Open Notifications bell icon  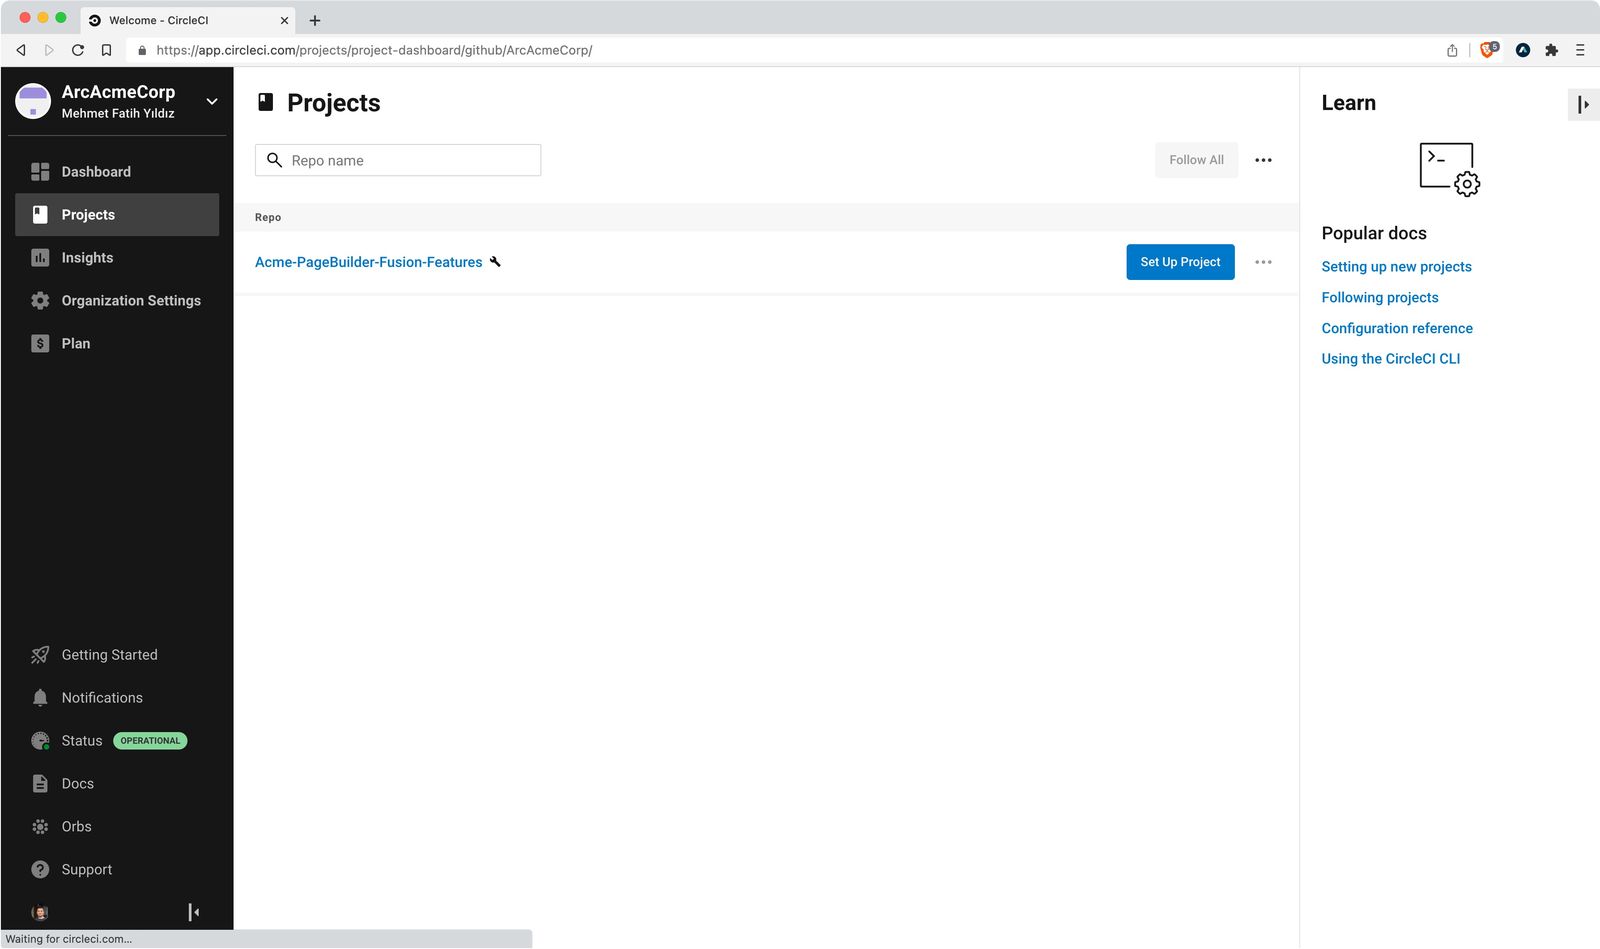40,698
